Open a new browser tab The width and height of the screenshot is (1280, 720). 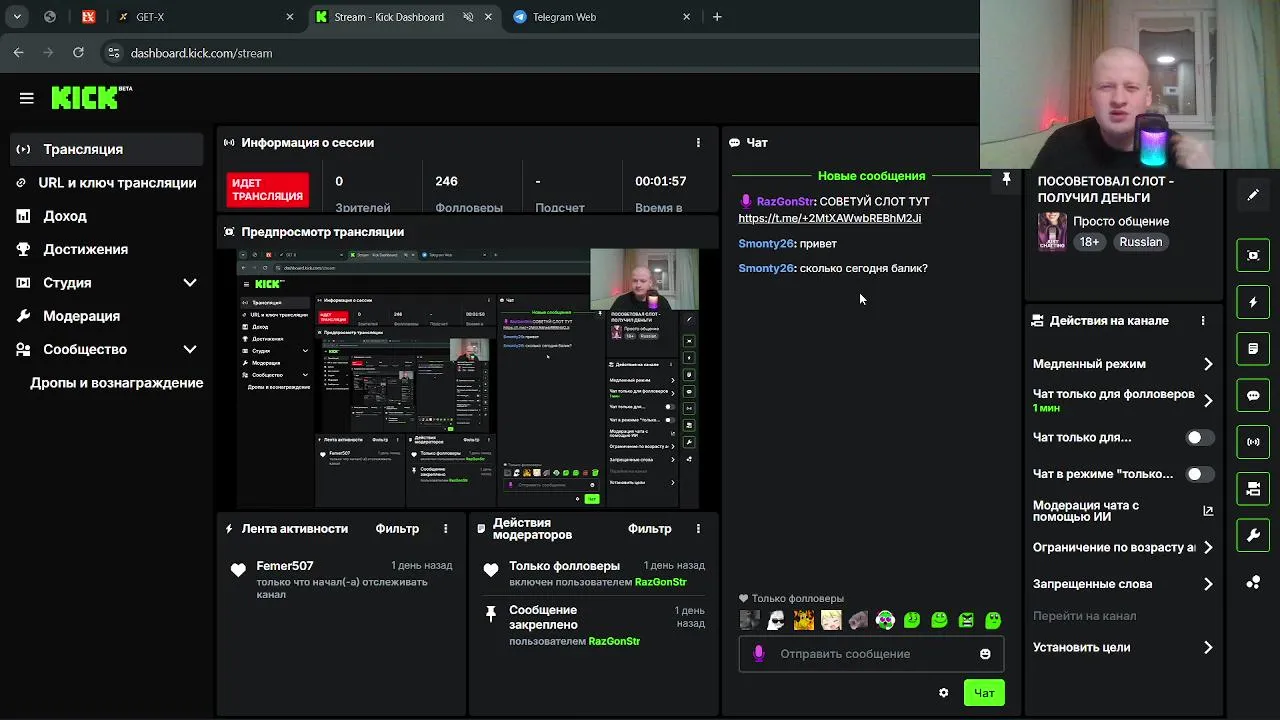coord(717,17)
